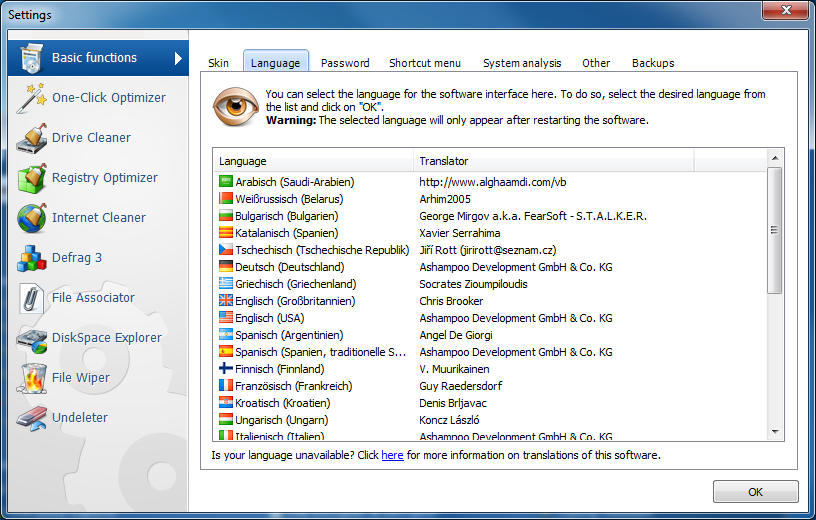Open the Defrag 3 blocks icon

pos(31,259)
